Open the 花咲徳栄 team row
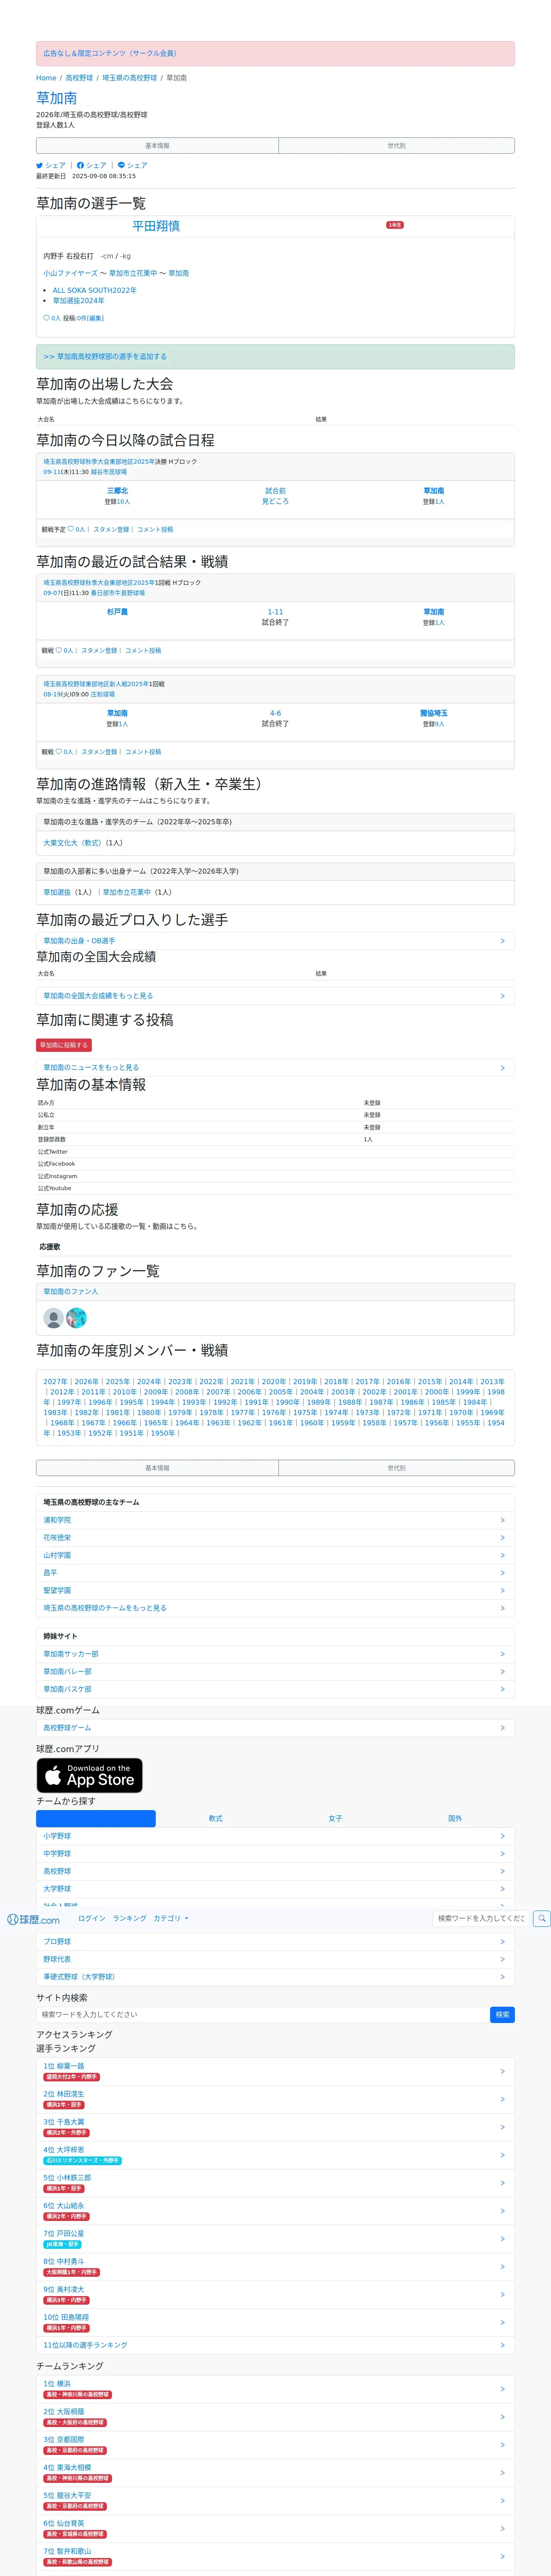The height and width of the screenshot is (2576, 551). (x=275, y=1538)
